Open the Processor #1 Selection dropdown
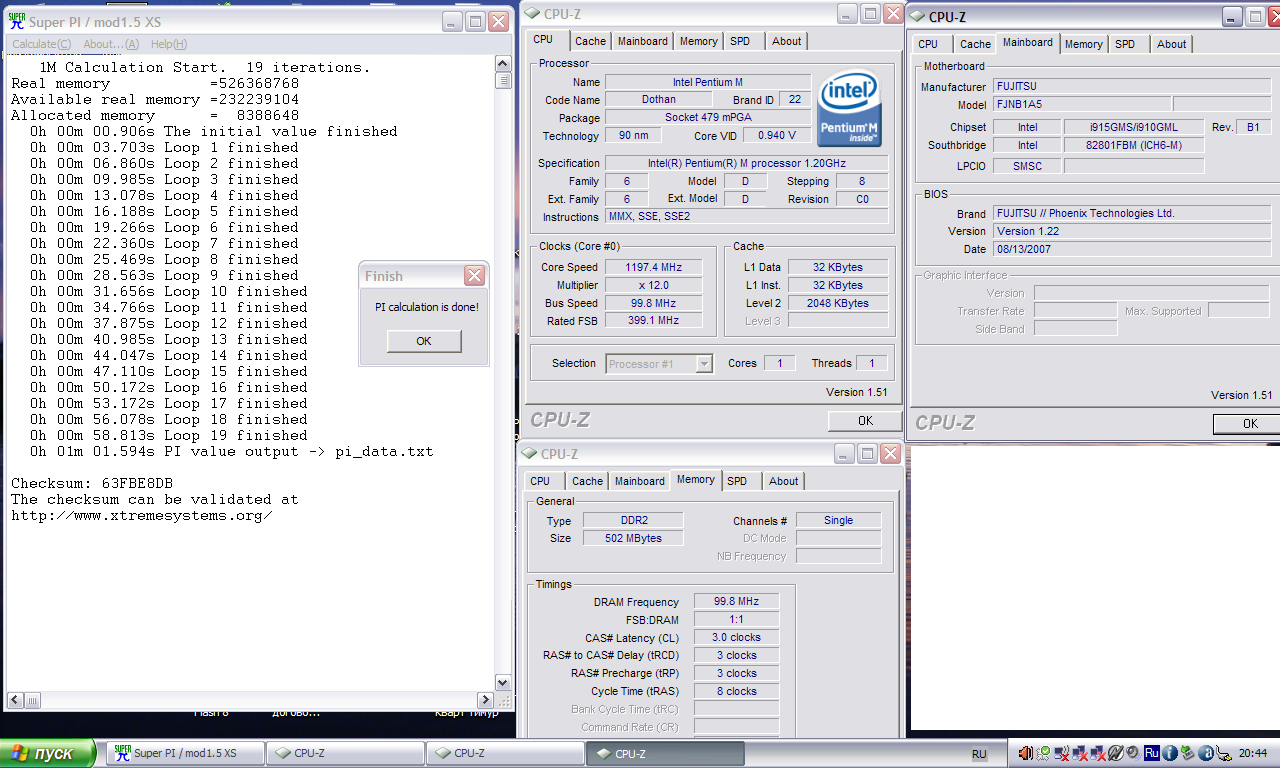 [660, 364]
